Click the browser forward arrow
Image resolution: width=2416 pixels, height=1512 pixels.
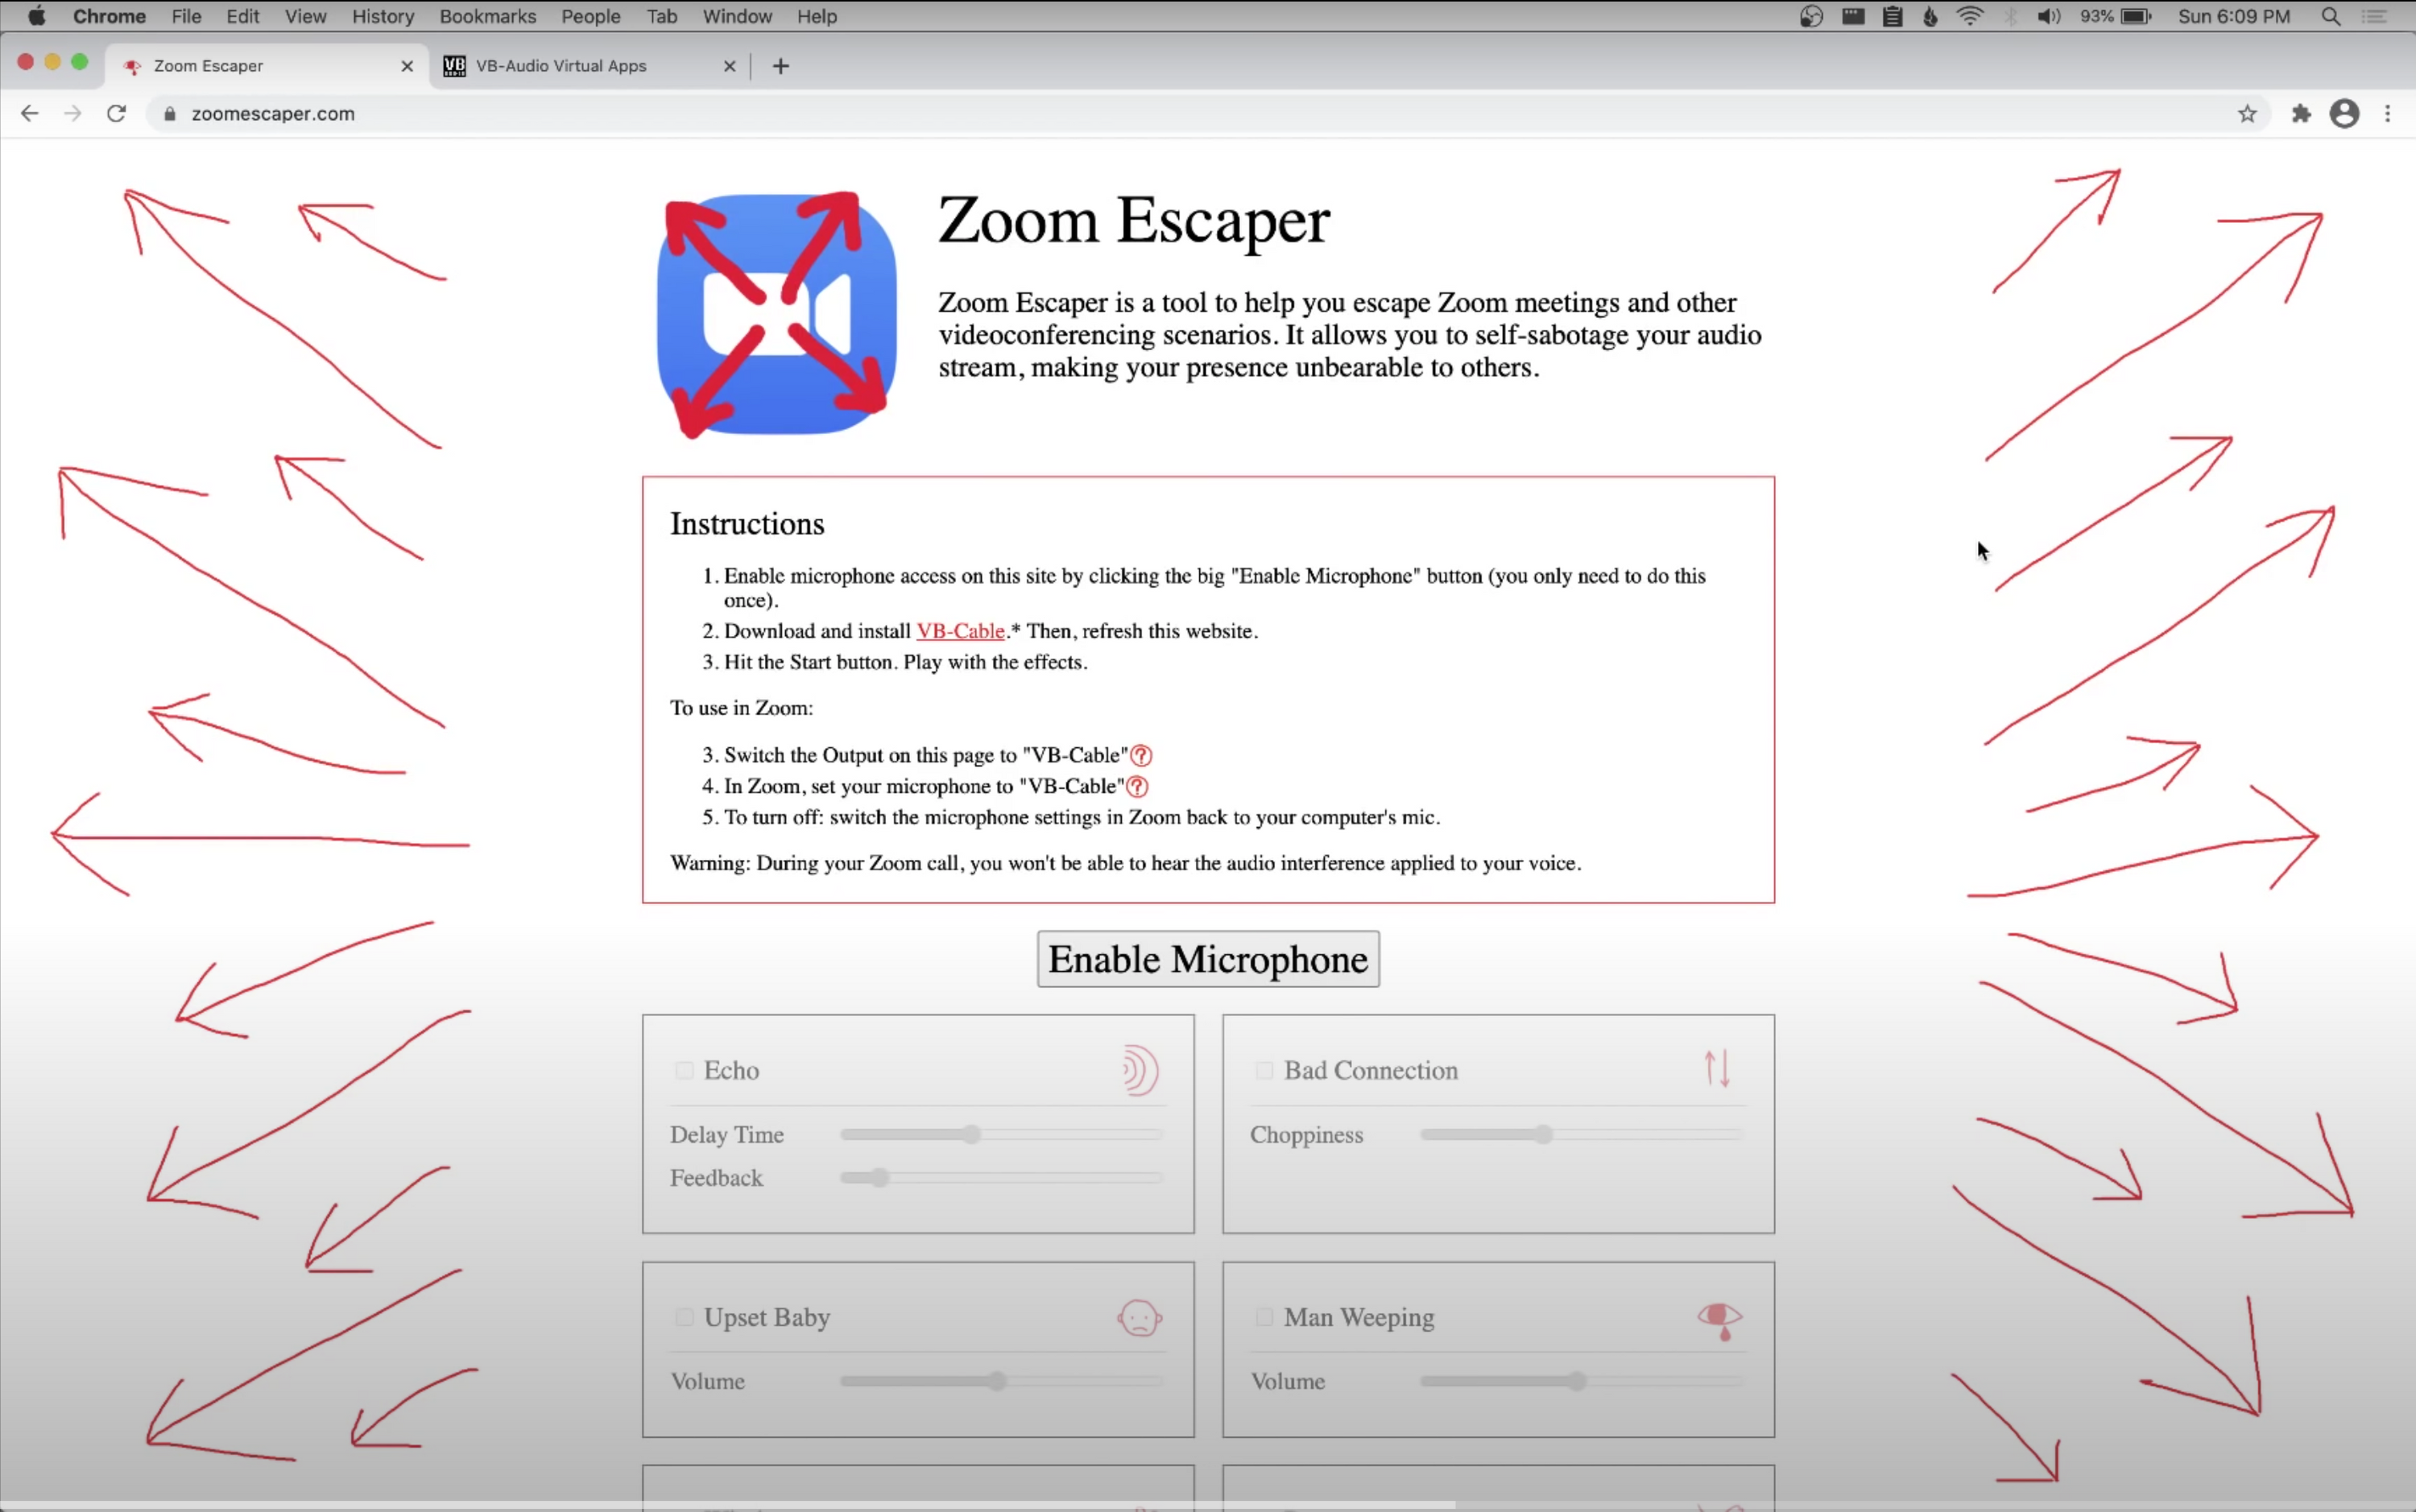(72, 114)
